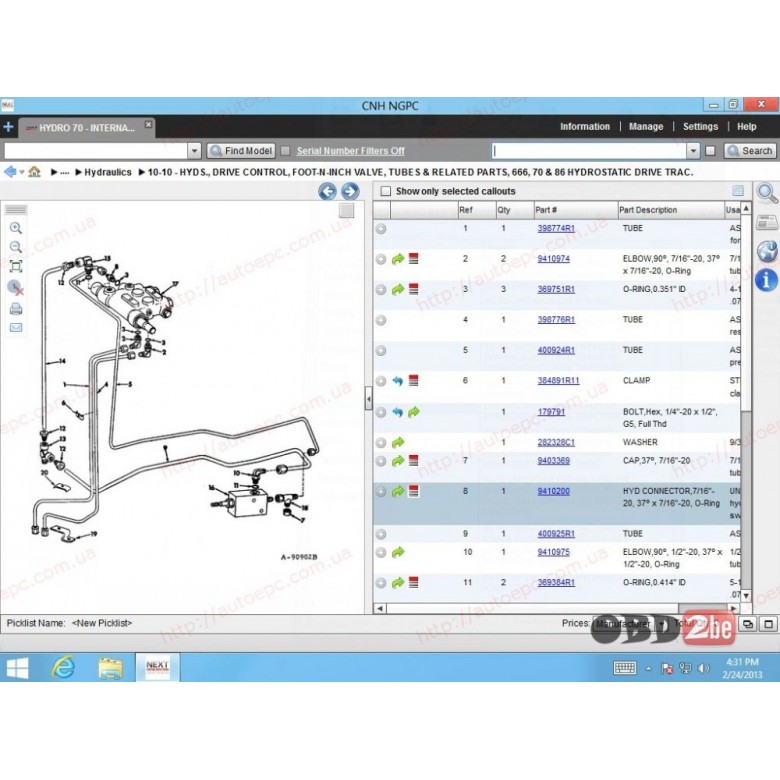Enable Show only selected callouts checkbox
Viewport: 780px width, 780px height.
(386, 191)
